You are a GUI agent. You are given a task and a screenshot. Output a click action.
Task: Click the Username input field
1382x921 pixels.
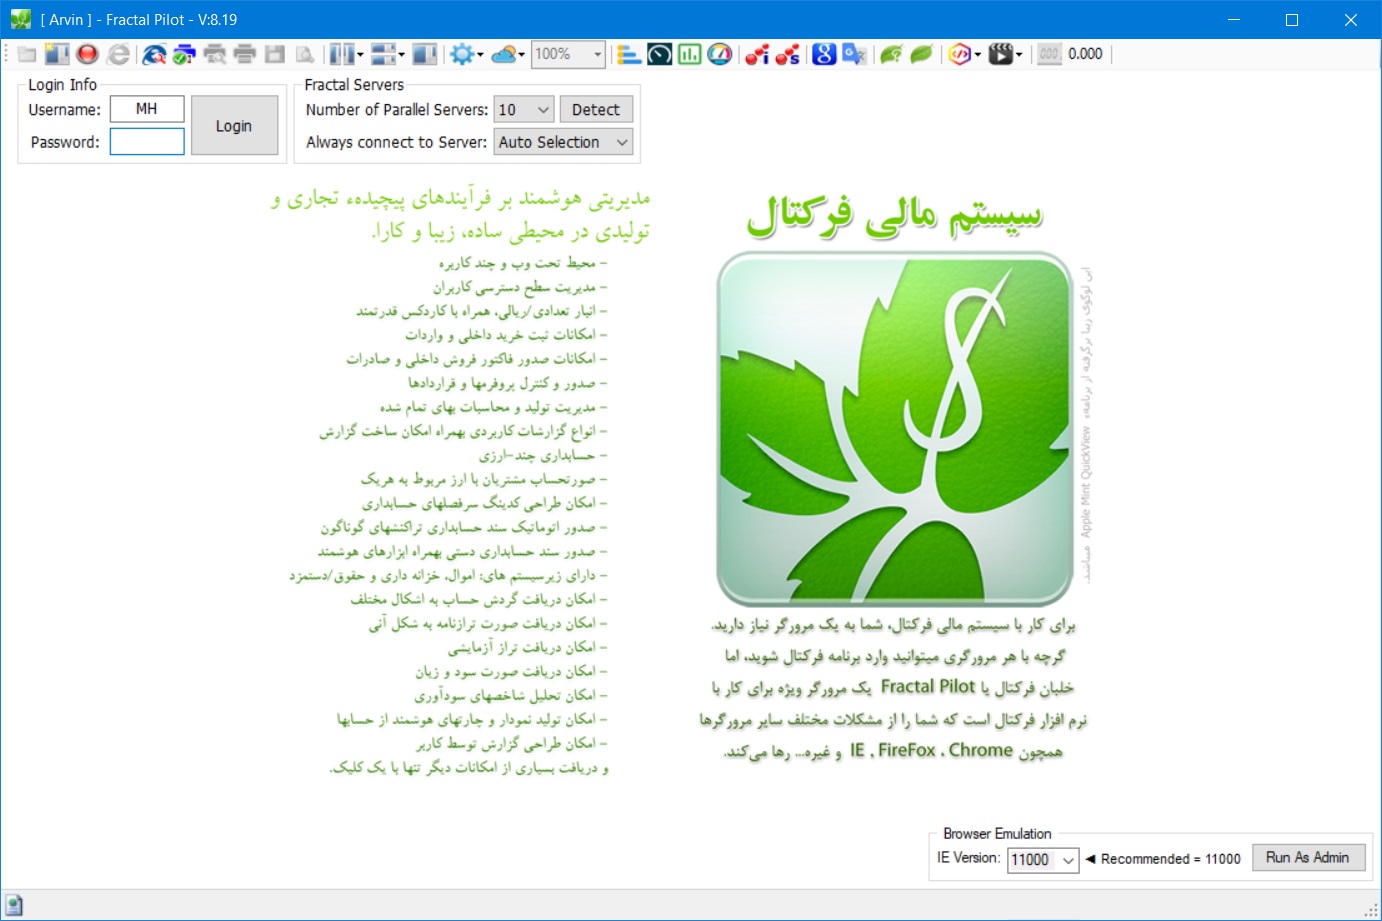(x=147, y=109)
